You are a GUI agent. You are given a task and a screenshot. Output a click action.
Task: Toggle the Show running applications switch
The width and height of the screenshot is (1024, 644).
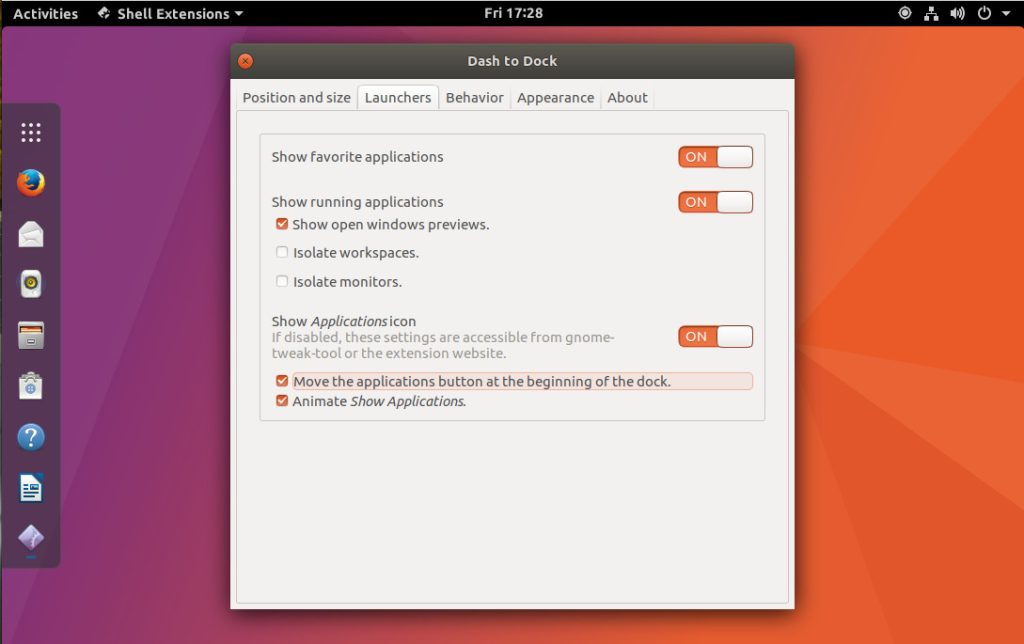715,202
